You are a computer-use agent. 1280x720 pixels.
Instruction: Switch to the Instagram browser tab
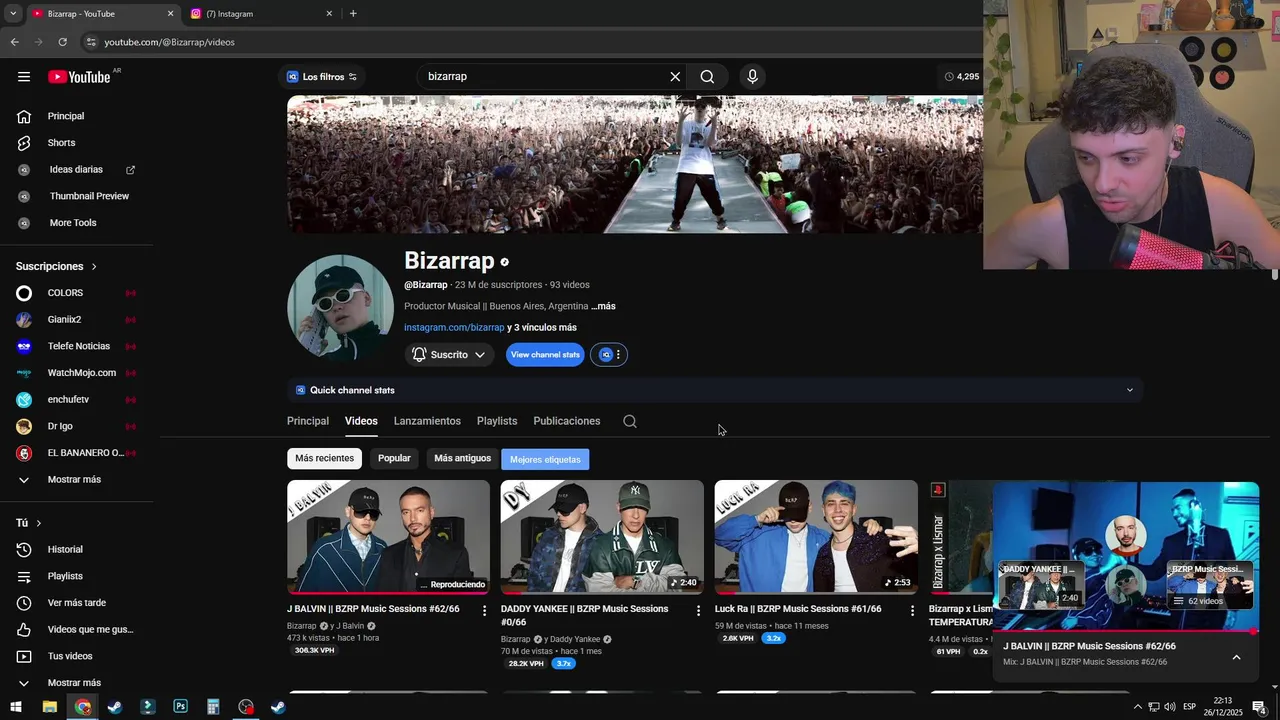(x=260, y=14)
